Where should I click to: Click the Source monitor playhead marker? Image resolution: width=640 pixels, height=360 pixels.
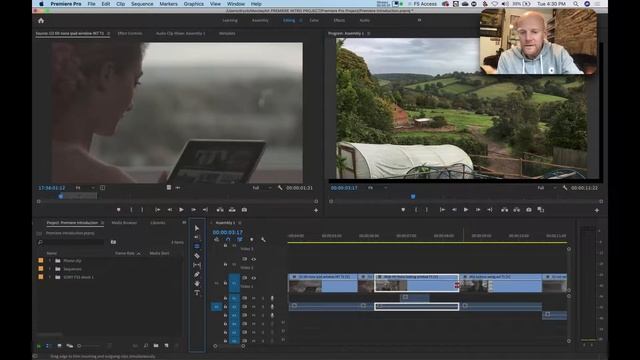(x=61, y=196)
